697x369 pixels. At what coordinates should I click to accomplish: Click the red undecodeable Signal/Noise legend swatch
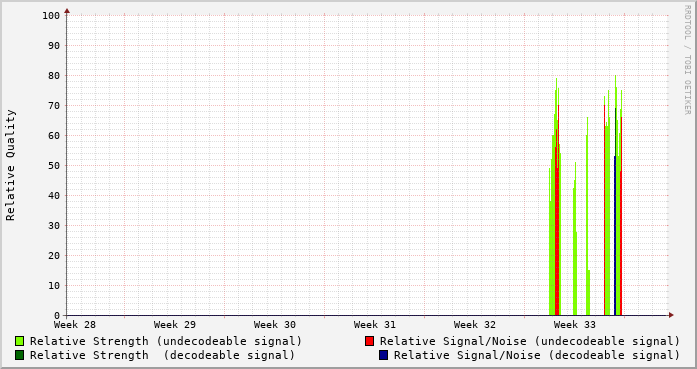pyautogui.click(x=369, y=341)
